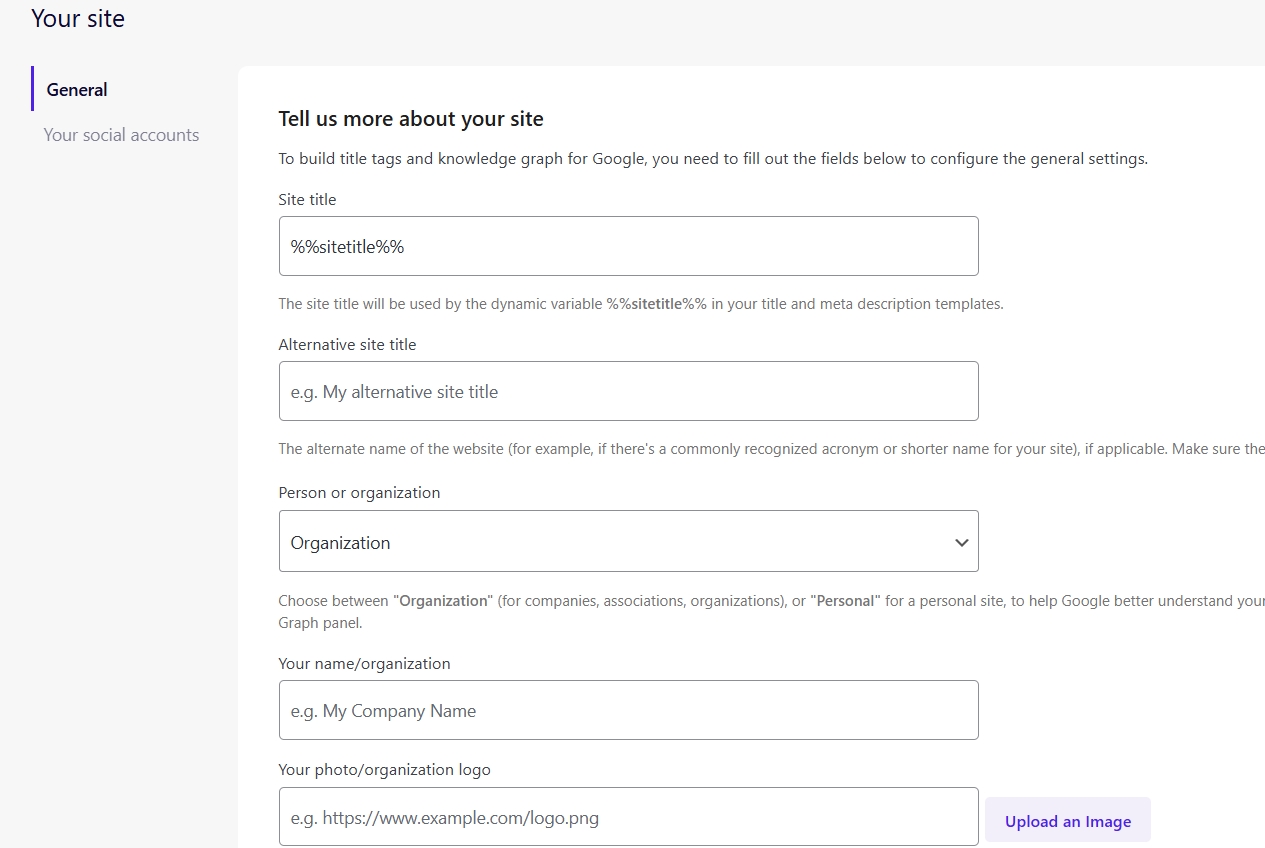Click bold %%sitetitle%% in the help text

pos(656,304)
